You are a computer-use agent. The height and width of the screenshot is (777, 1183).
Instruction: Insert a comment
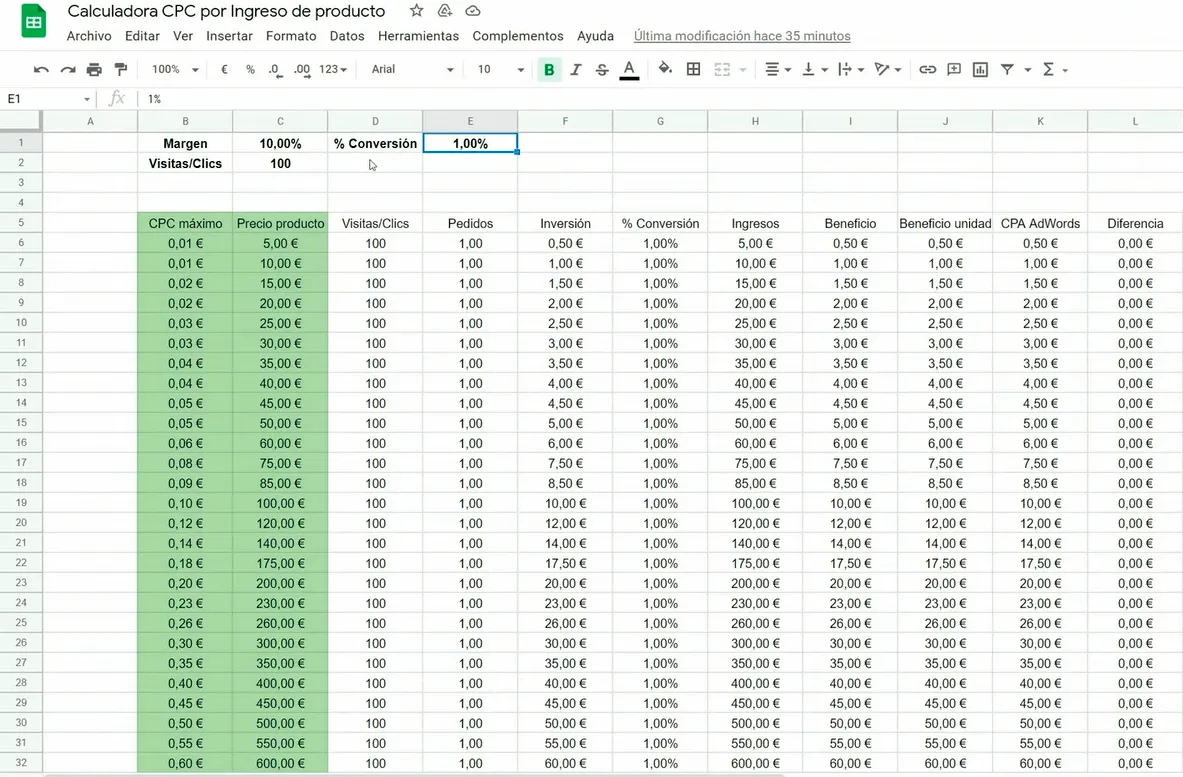(954, 69)
